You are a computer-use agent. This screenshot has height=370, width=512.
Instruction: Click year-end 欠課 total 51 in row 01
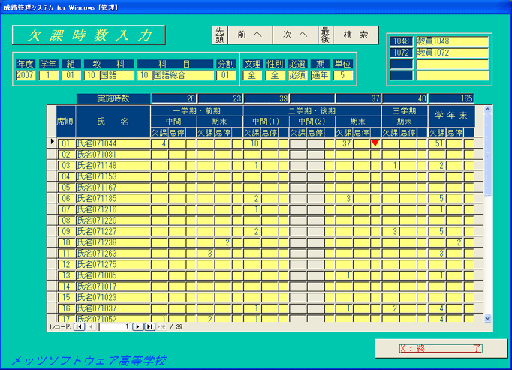437,144
